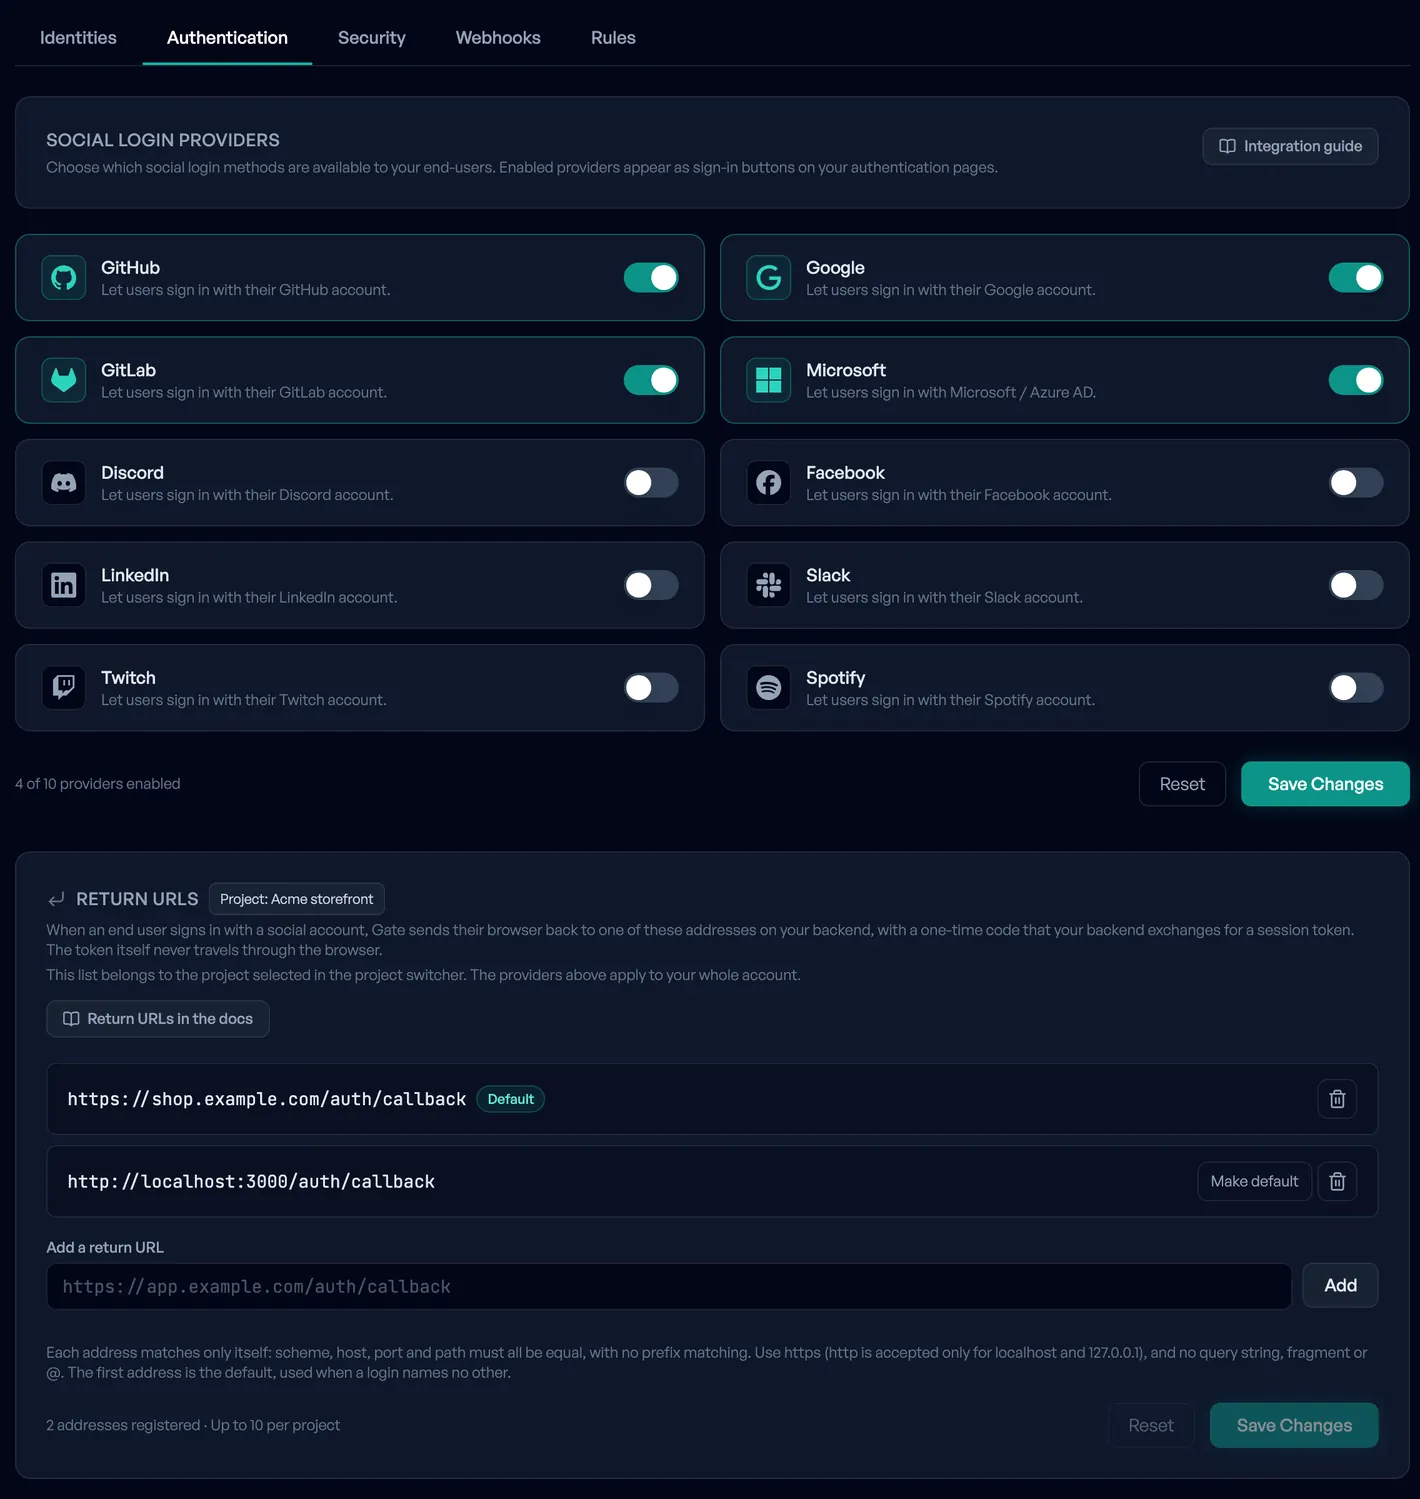Image resolution: width=1420 pixels, height=1499 pixels.
Task: Click the Spotify logo icon
Action: click(x=769, y=688)
